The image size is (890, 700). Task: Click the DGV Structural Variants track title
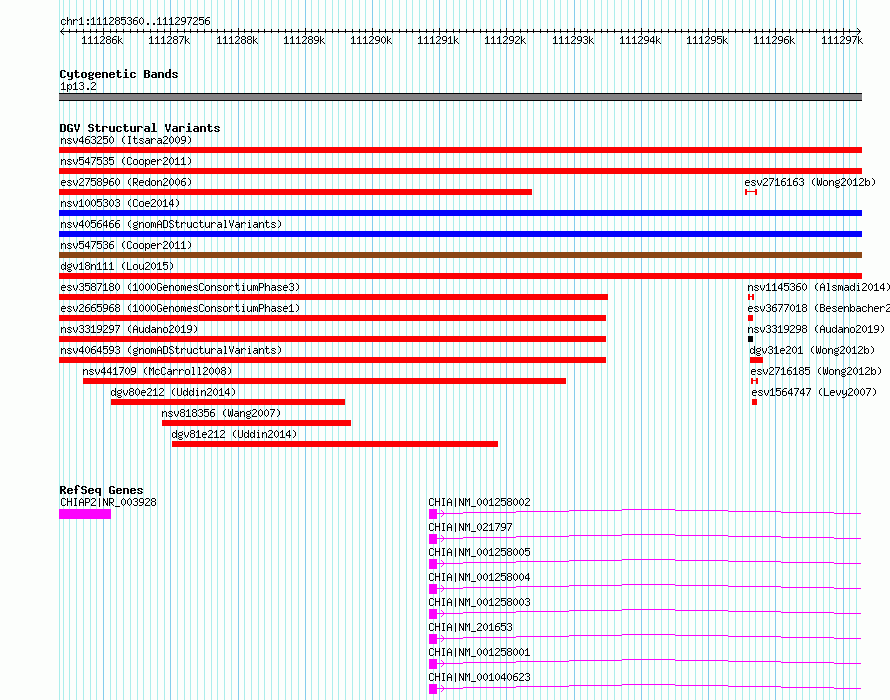(x=140, y=128)
